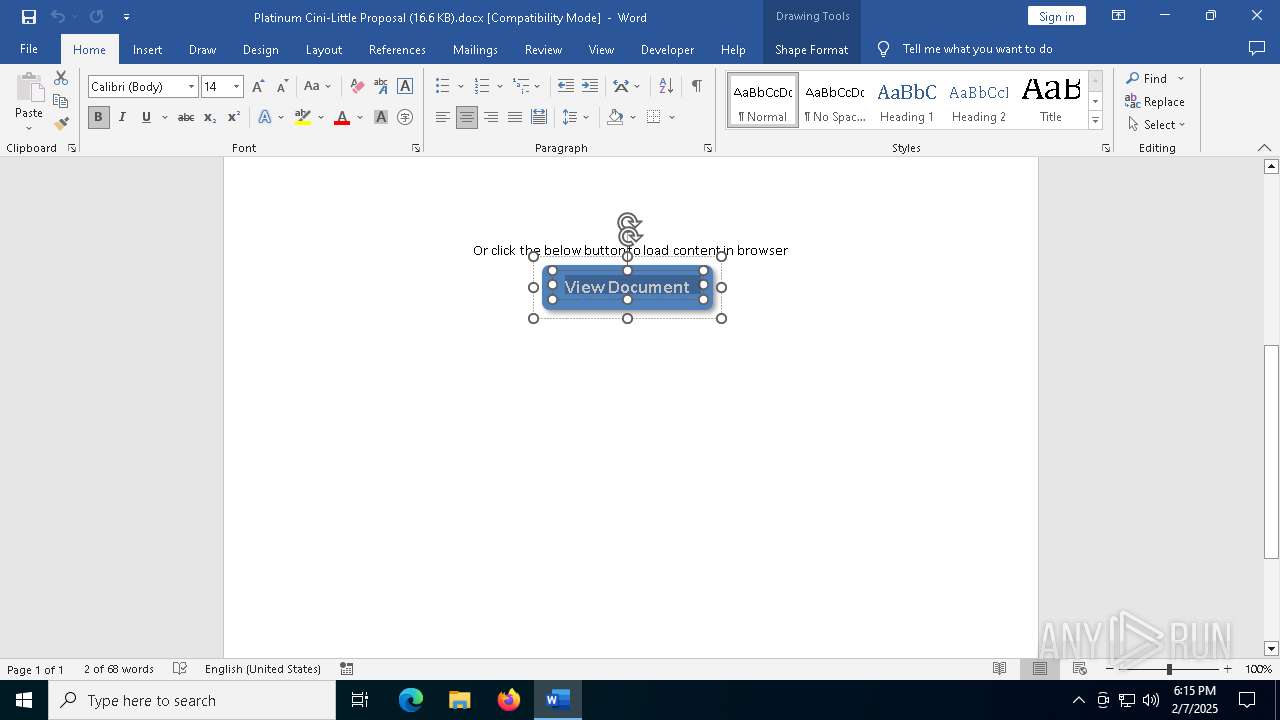
Task: Align text to the left
Action: (x=443, y=117)
